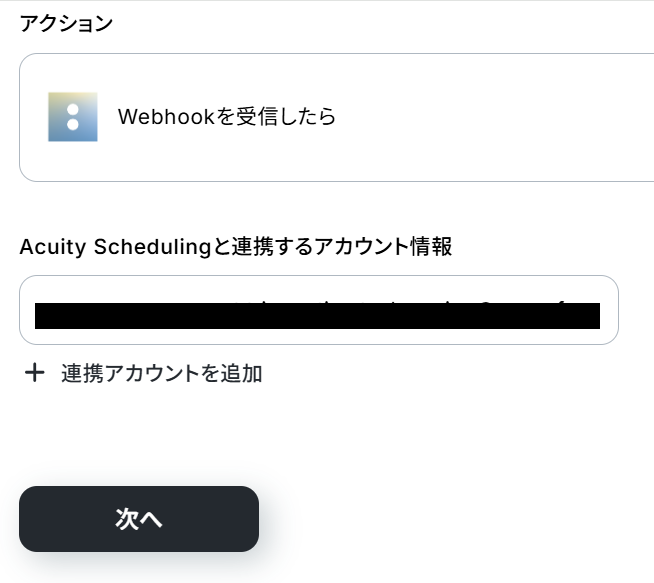Expand the Acuity Scheduling account field

pyautogui.click(x=318, y=310)
